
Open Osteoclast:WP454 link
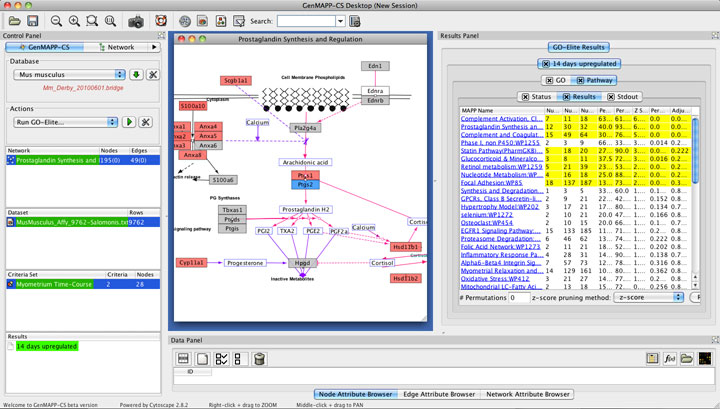point(487,223)
